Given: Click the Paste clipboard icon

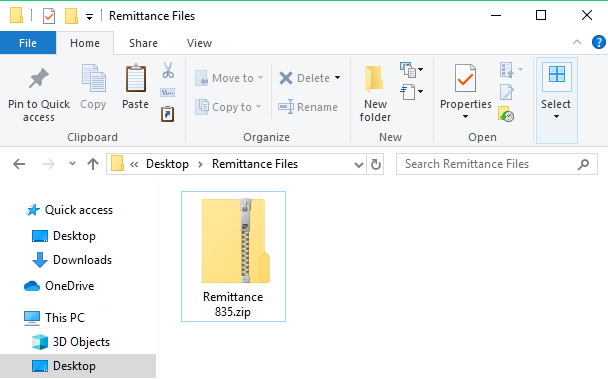Looking at the screenshot, I should pos(135,78).
